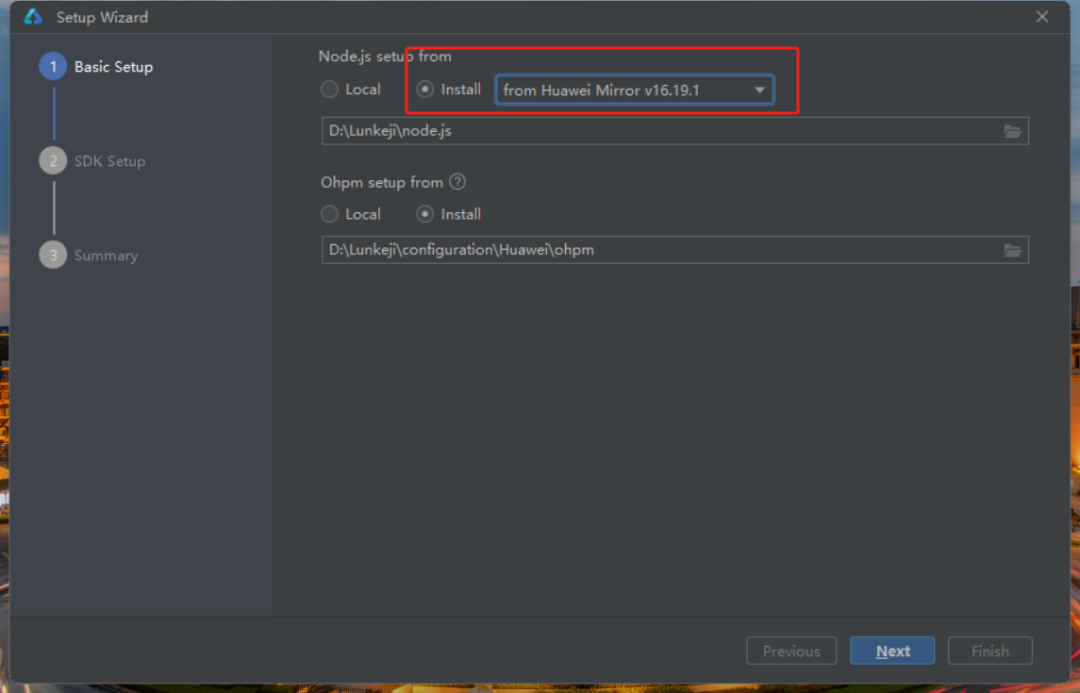This screenshot has height=693, width=1080.
Task: Browse folder icon for Node.js install path
Action: [1012, 132]
